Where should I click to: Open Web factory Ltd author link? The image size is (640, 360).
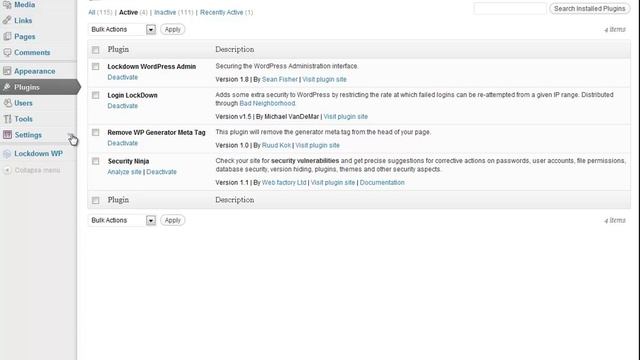(284, 182)
